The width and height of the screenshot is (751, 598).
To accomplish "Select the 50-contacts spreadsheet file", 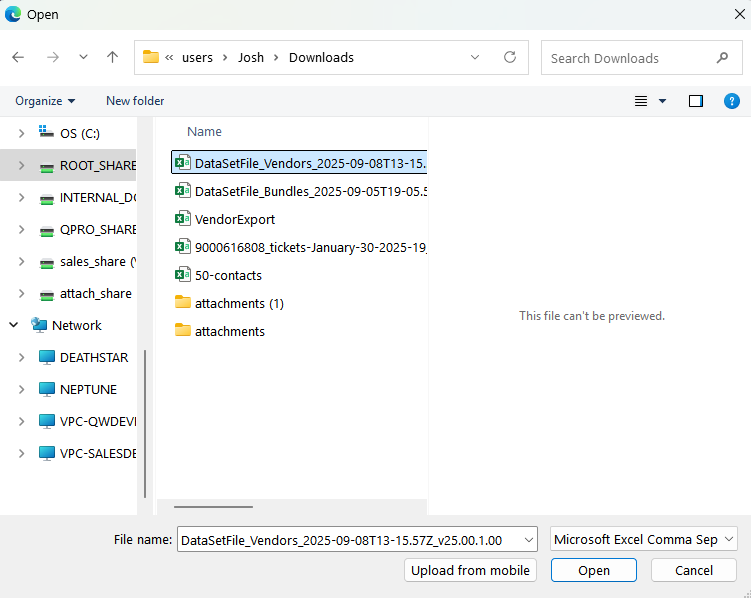I will (228, 275).
